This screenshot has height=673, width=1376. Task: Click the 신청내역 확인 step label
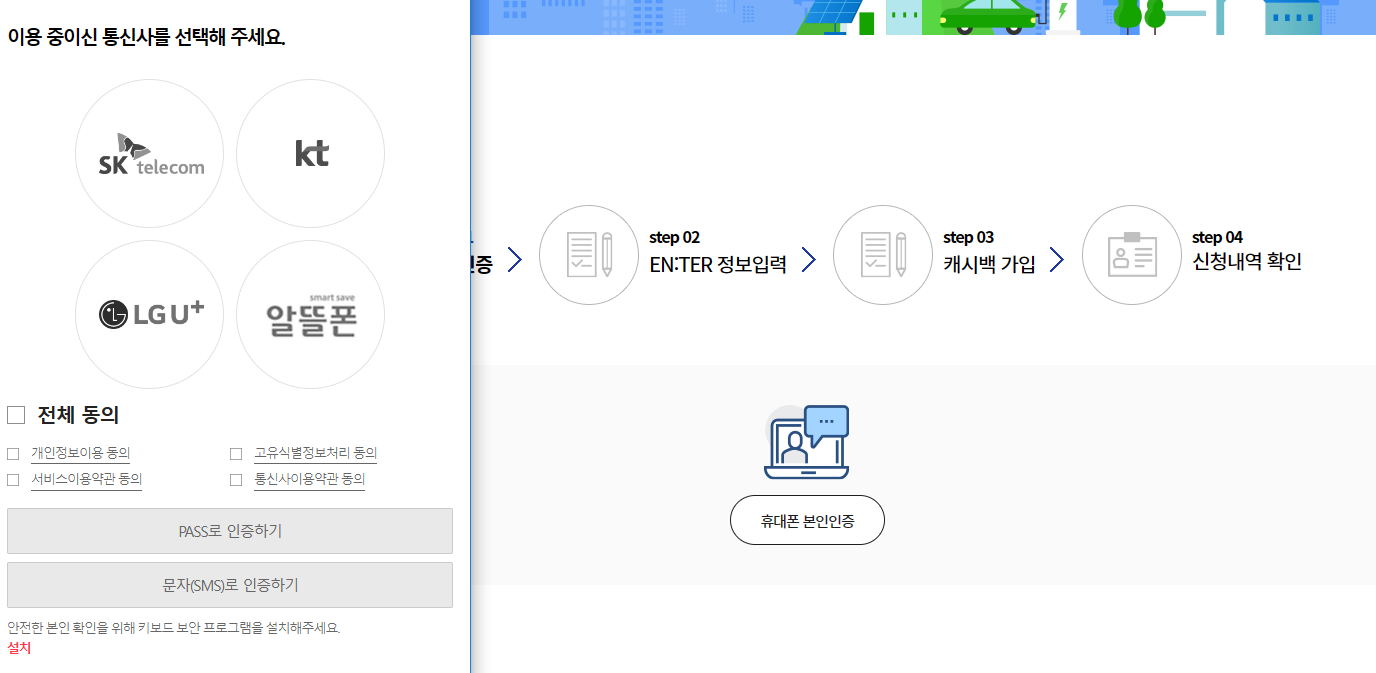point(1247,262)
